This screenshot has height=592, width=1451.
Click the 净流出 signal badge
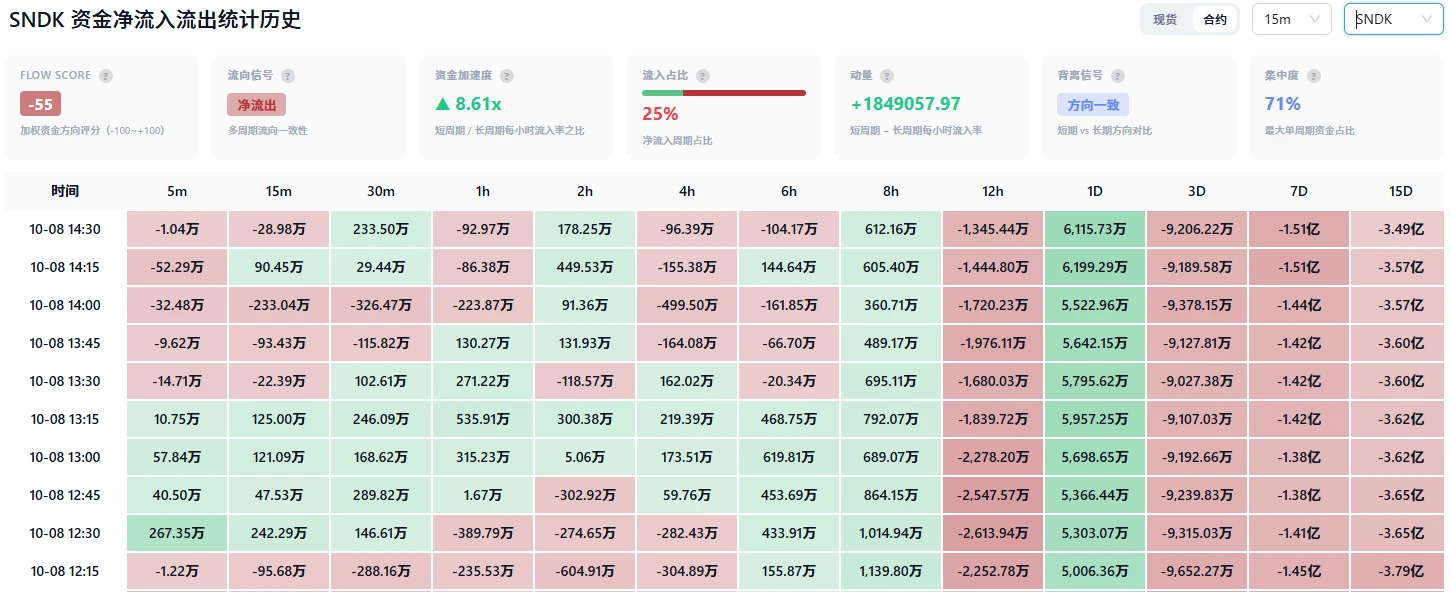coord(257,104)
